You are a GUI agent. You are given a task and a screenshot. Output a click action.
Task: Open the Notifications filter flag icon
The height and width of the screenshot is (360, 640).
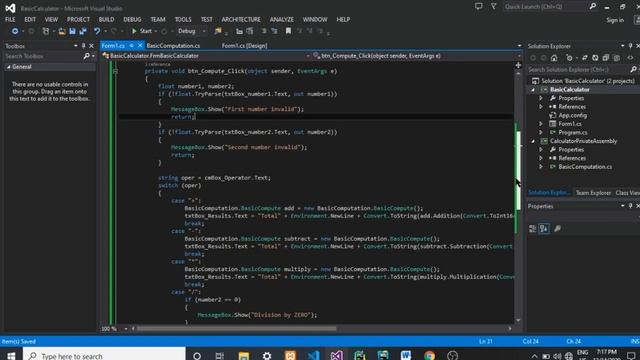click(x=493, y=7)
